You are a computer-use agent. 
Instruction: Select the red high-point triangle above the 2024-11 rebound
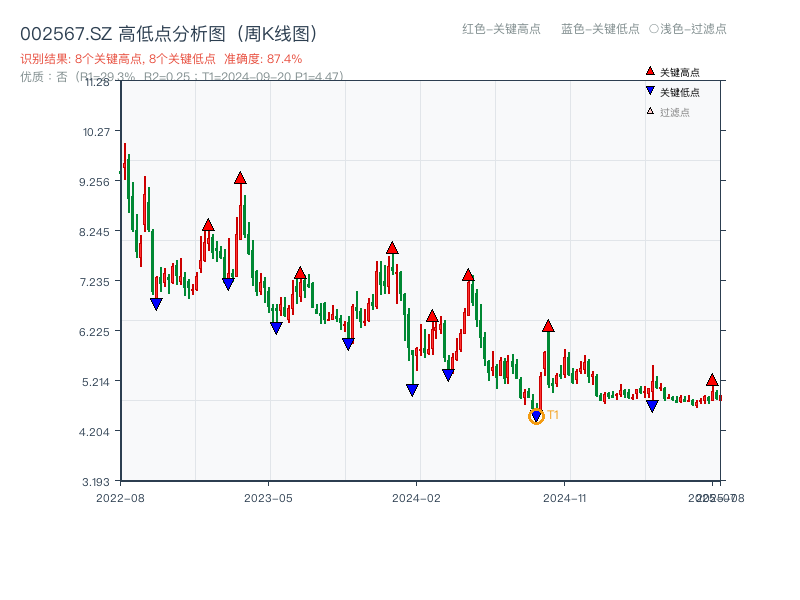(548, 324)
